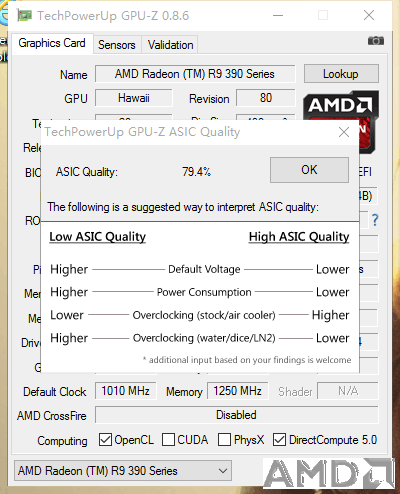Image resolution: width=400 pixels, height=494 pixels.
Task: Switch to the Sensors tab
Action: click(117, 45)
